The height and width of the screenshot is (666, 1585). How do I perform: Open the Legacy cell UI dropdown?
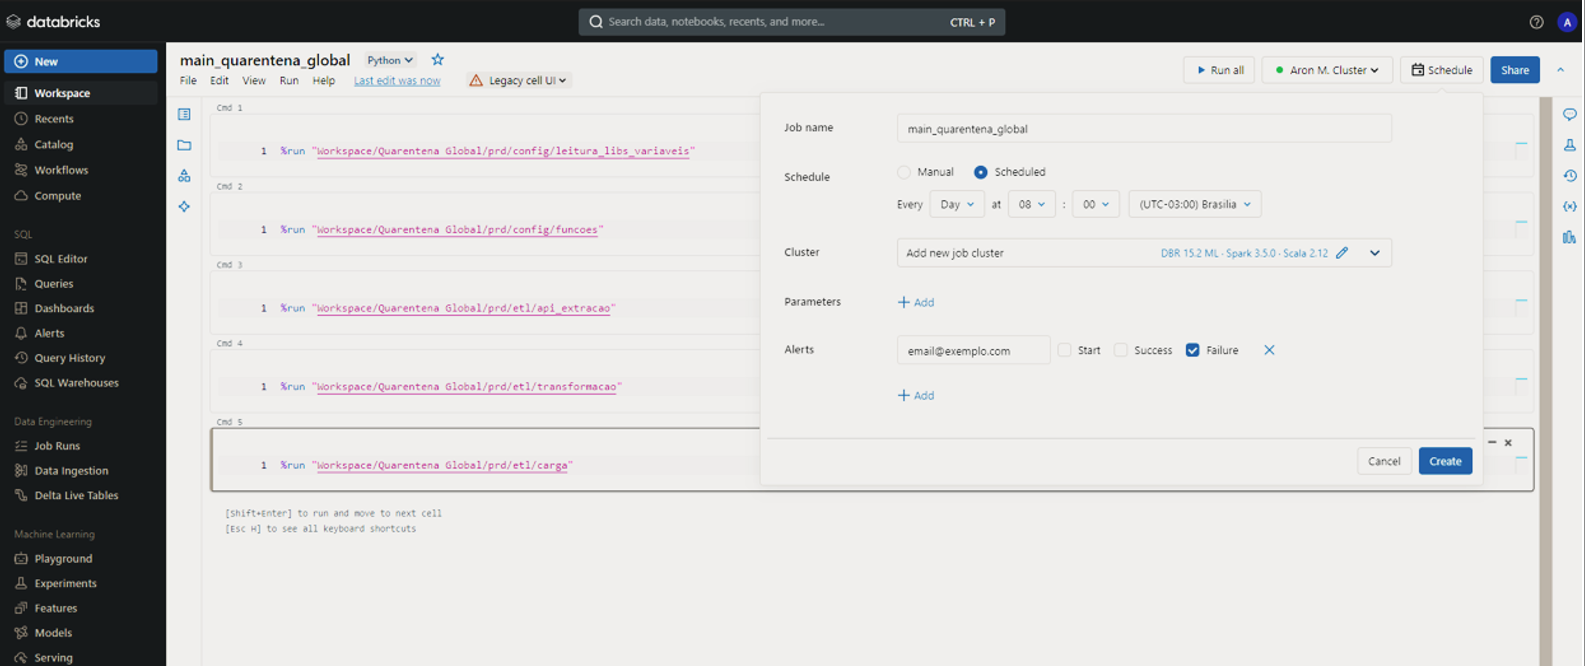527,81
